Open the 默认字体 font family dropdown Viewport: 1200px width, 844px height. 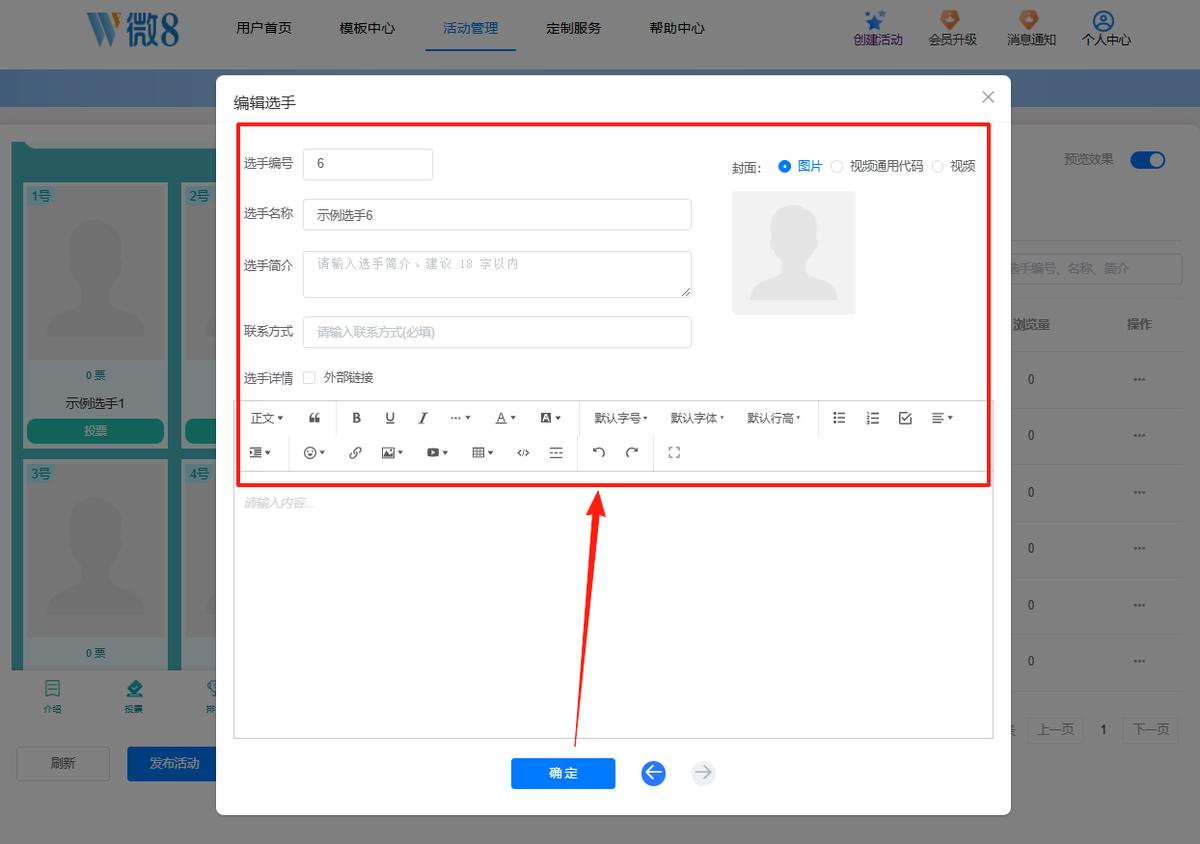pyautogui.click(x=697, y=418)
